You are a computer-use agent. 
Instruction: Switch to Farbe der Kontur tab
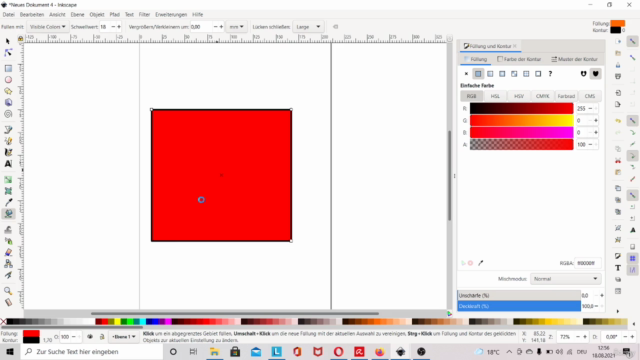click(x=519, y=59)
